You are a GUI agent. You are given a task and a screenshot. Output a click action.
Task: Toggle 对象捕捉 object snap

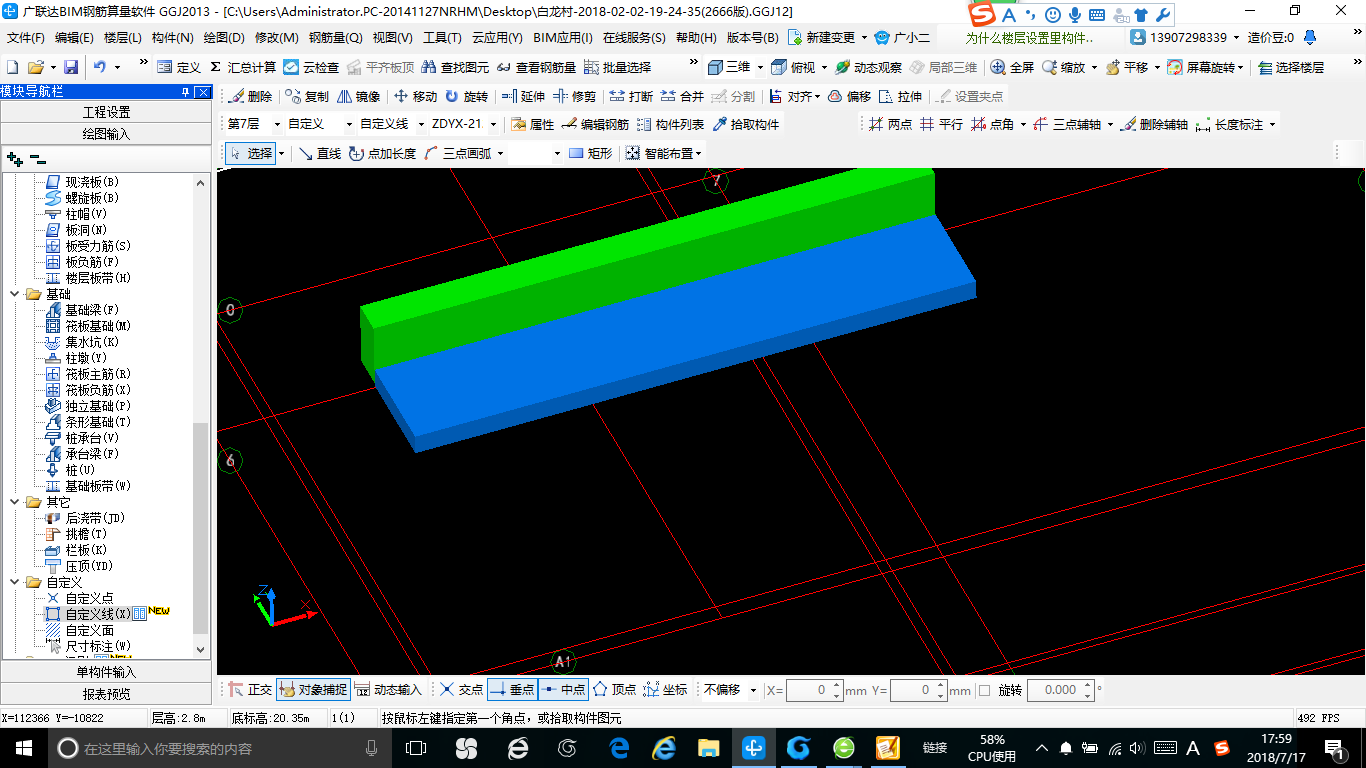coord(313,689)
